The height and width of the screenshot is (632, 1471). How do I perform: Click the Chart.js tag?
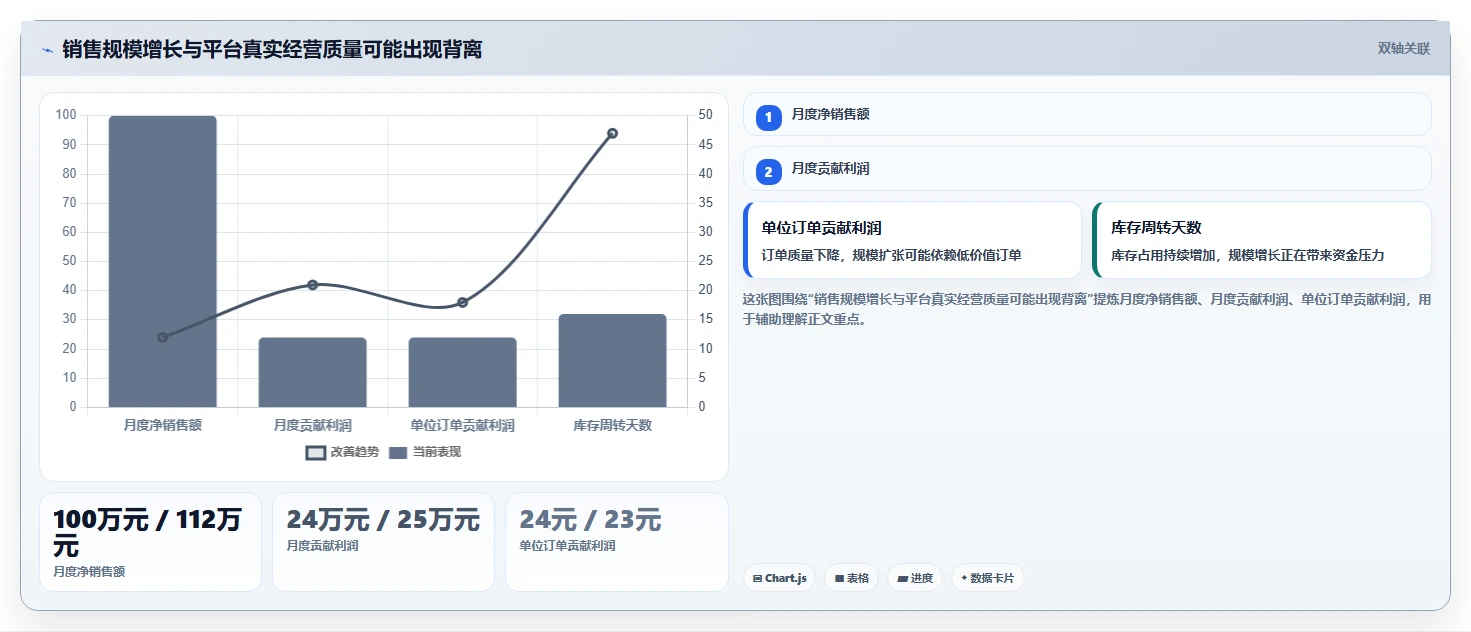click(780, 578)
